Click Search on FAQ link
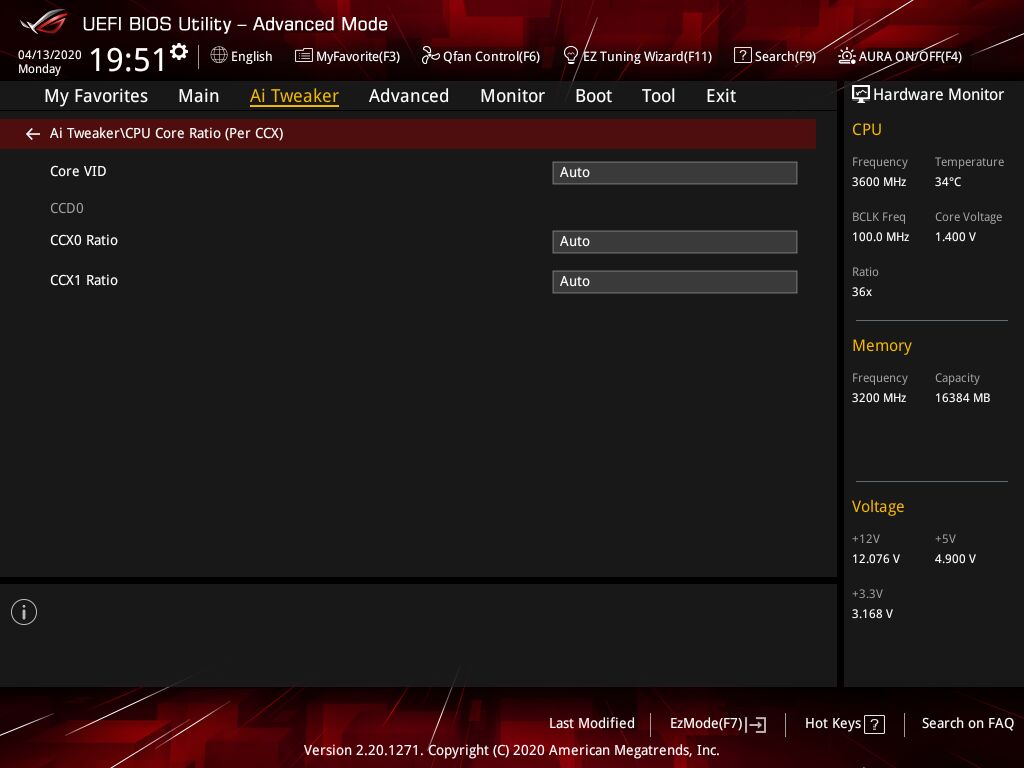 (967, 724)
